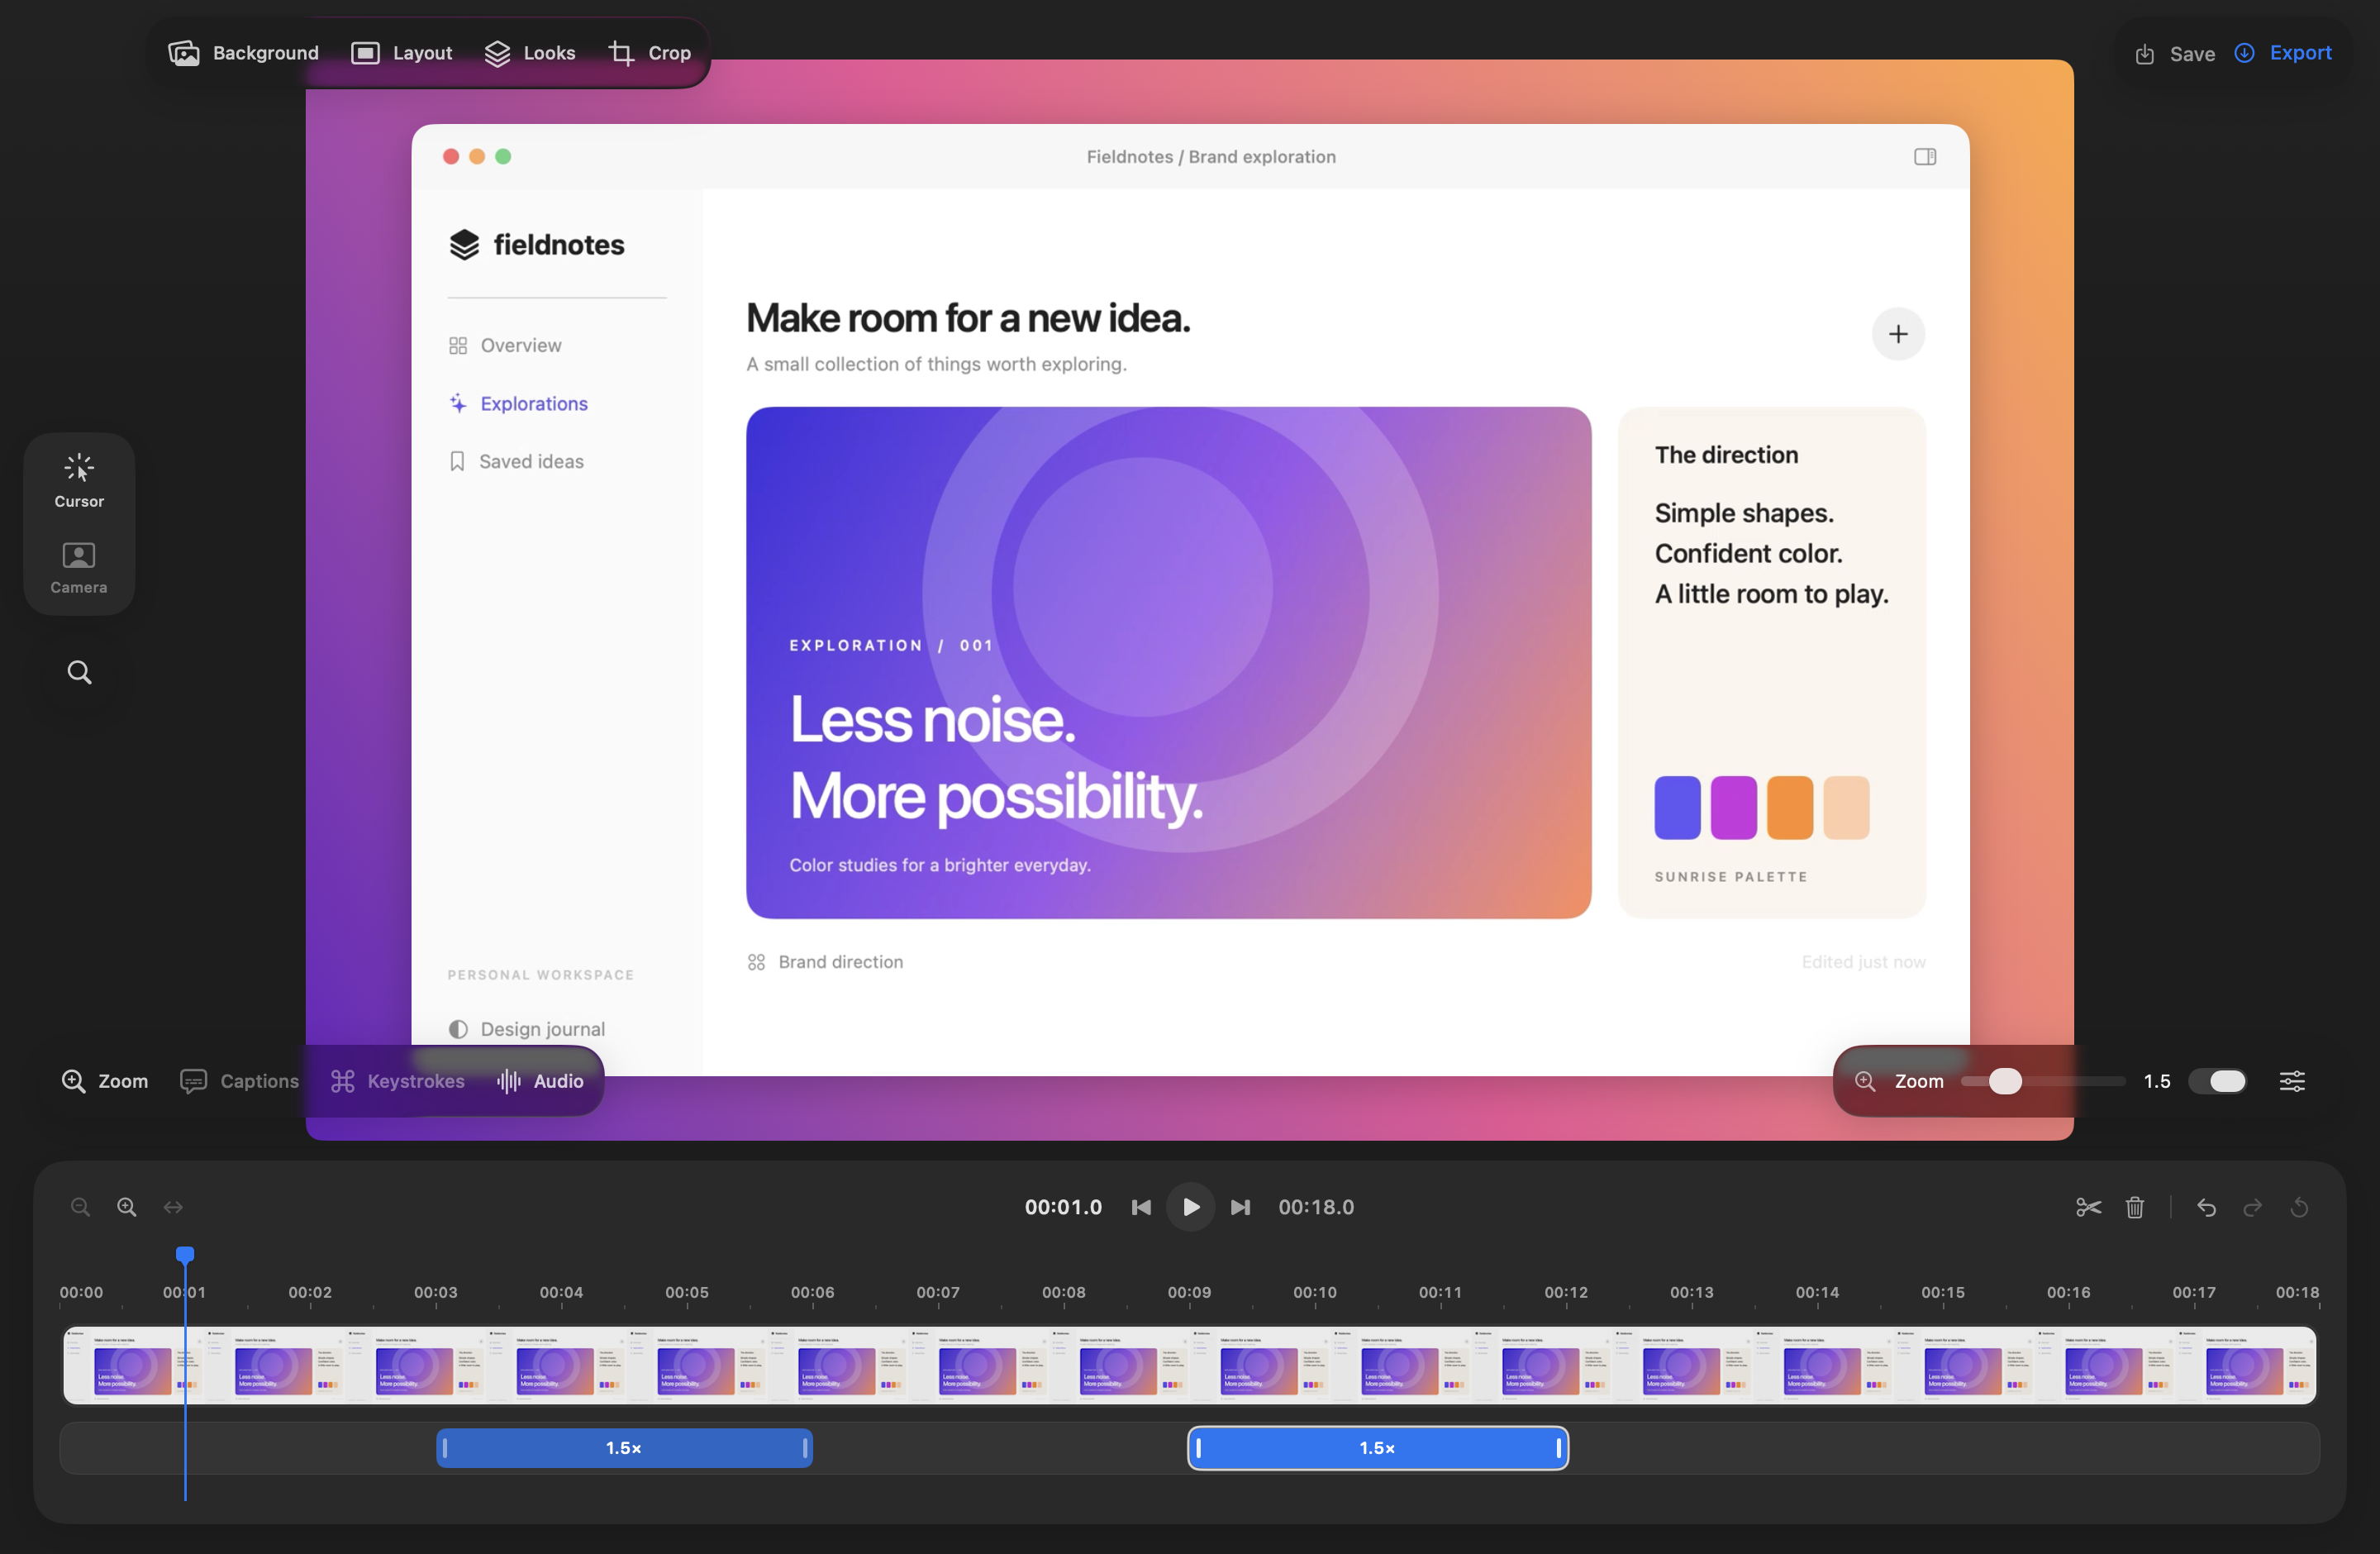
Task: Zoom in the timeline
Action: tap(126, 1207)
